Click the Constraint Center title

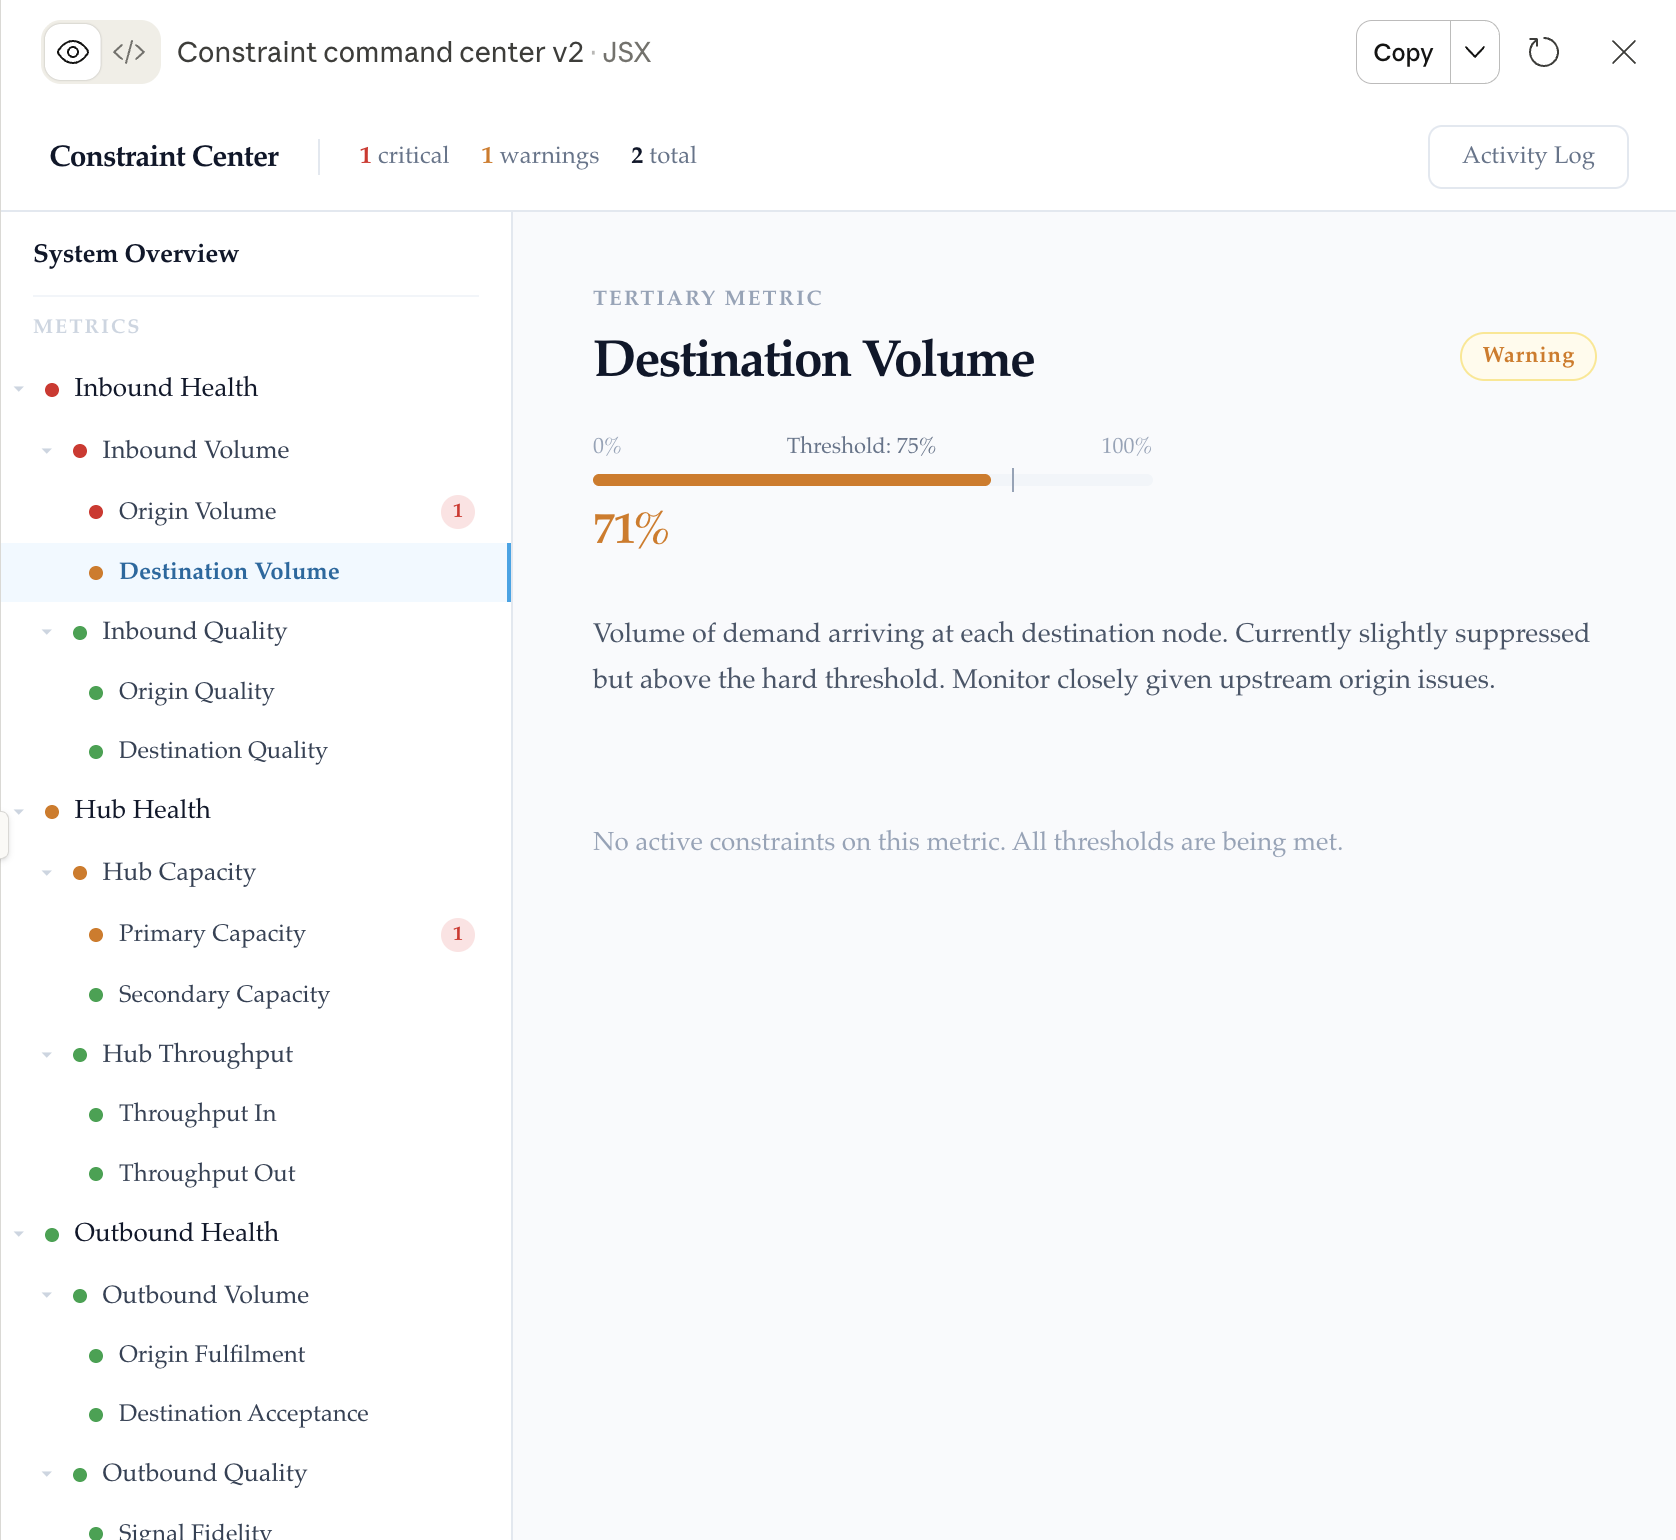pos(164,156)
